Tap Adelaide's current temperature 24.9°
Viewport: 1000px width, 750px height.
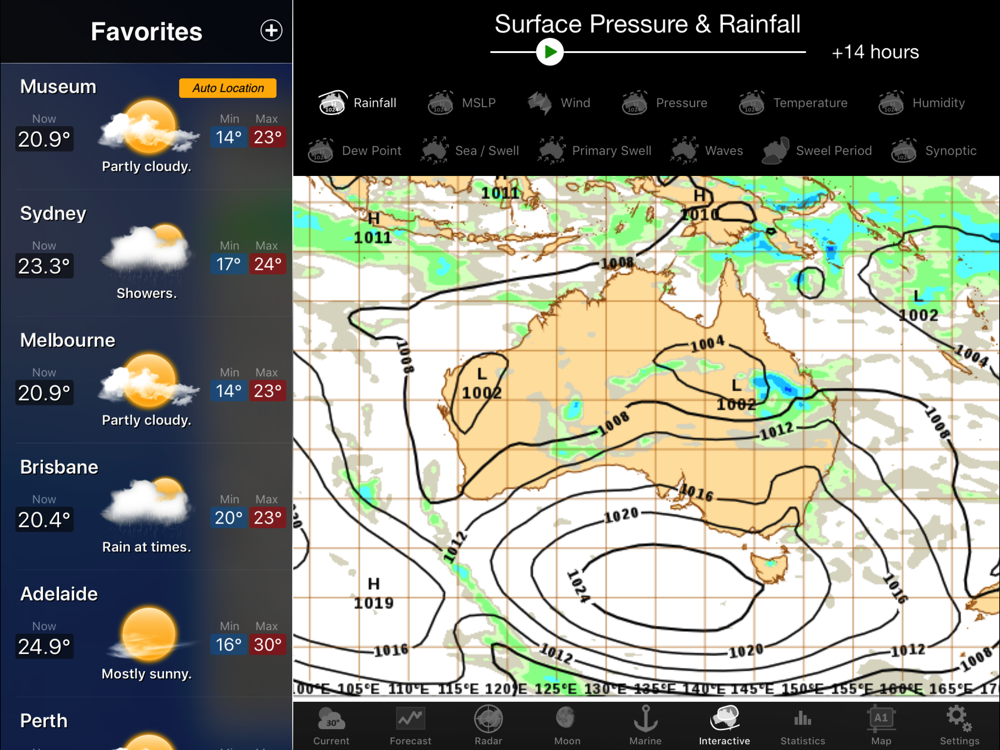44,647
